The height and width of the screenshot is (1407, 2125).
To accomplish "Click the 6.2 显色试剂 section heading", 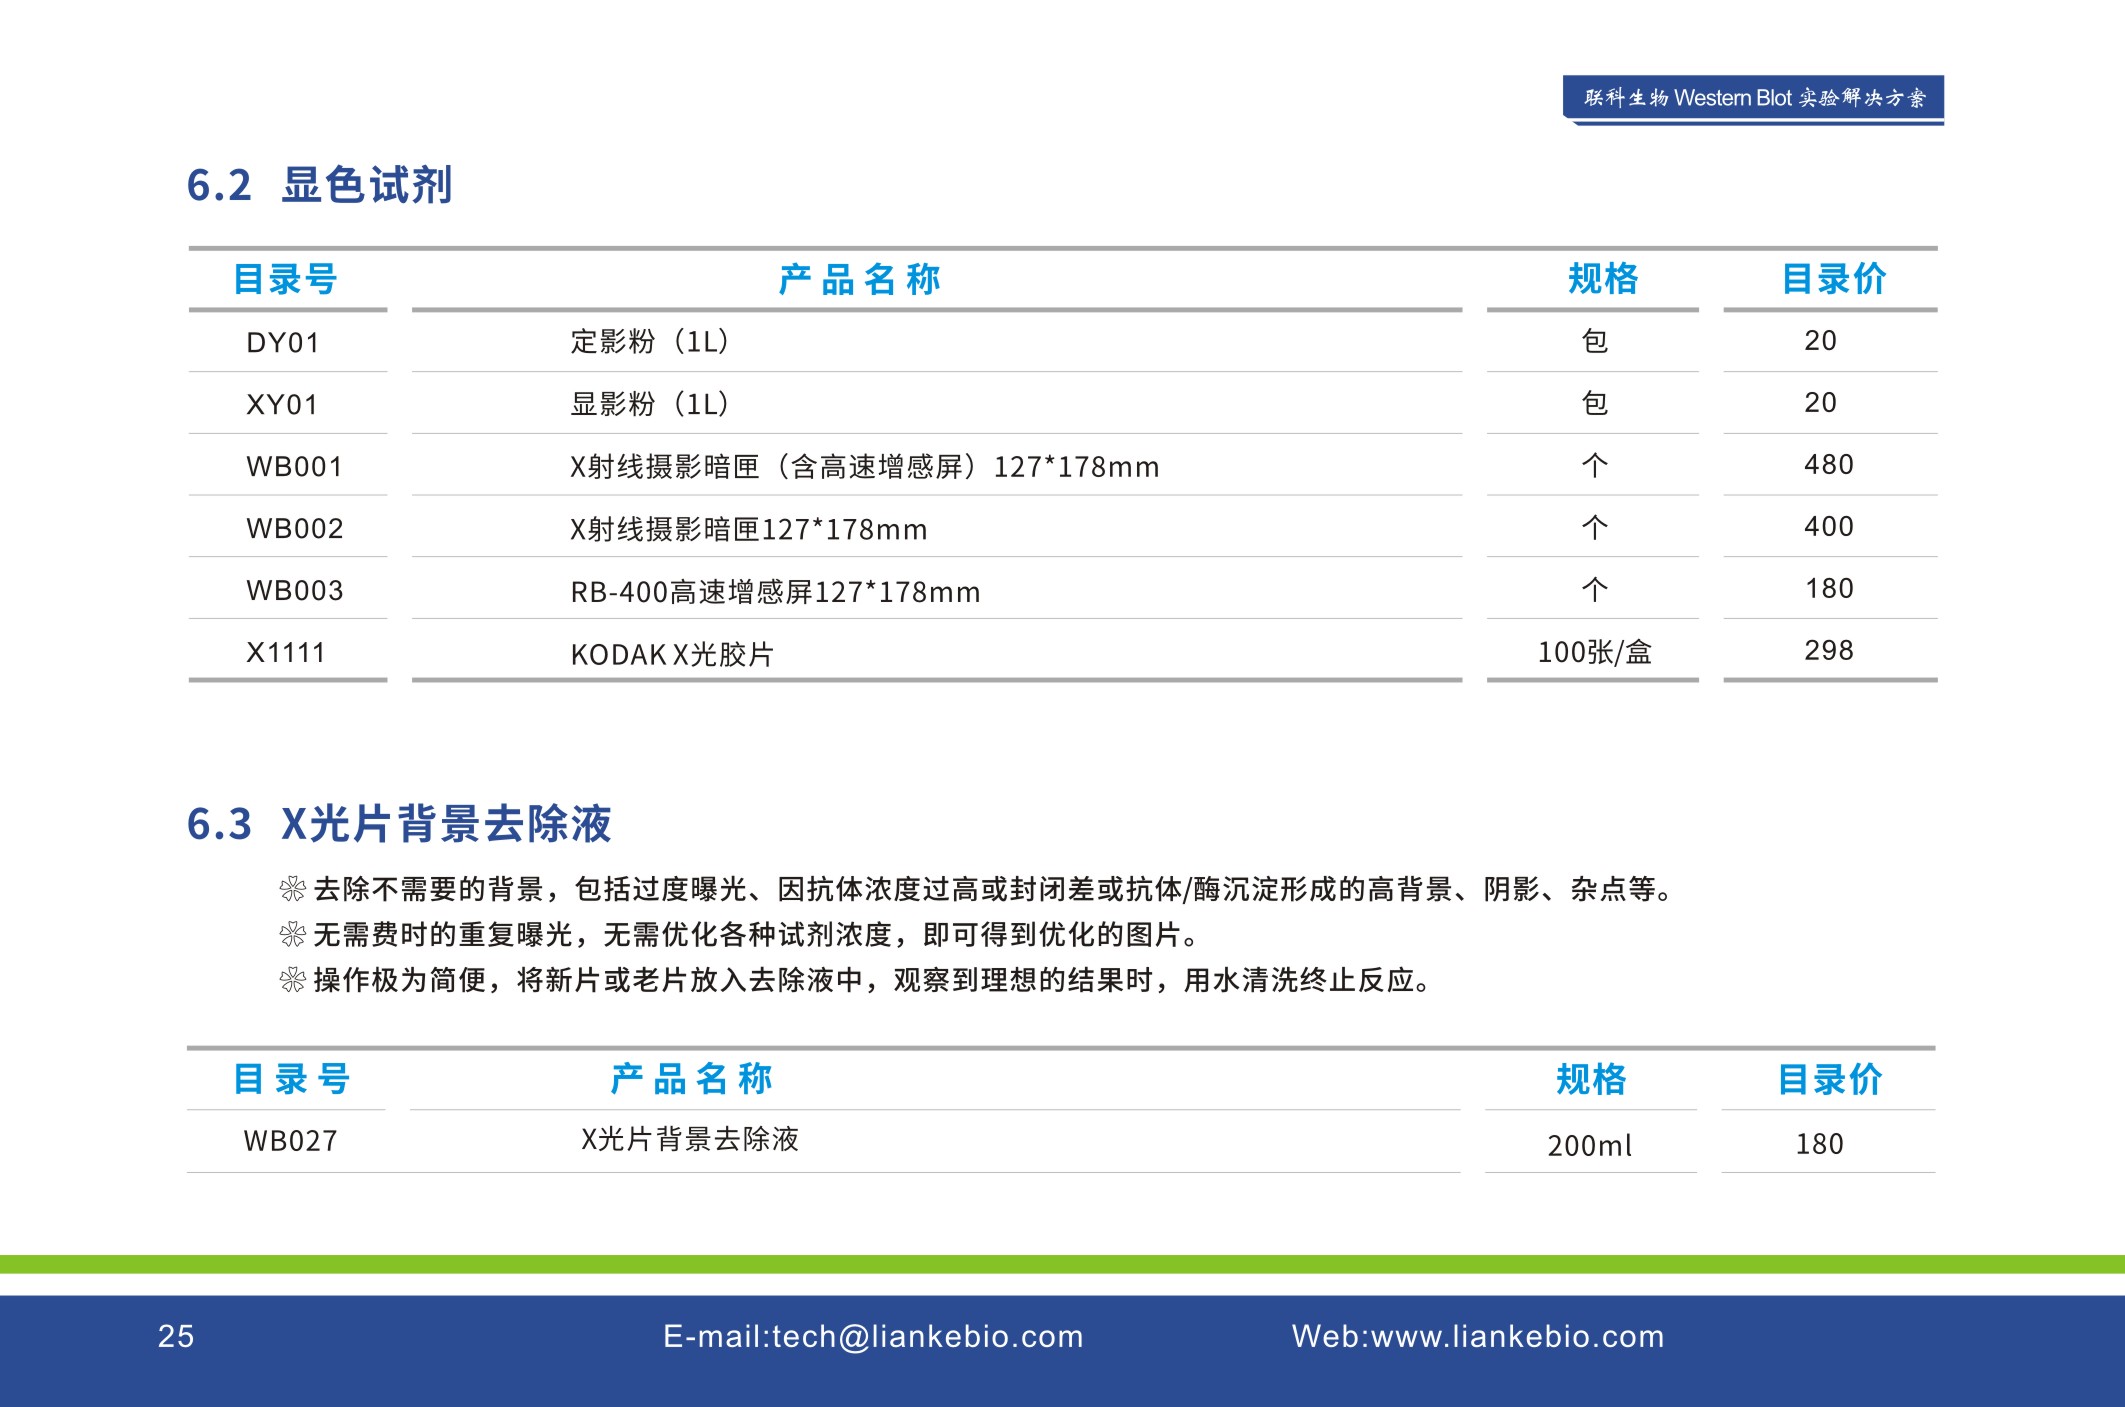I will (x=320, y=185).
